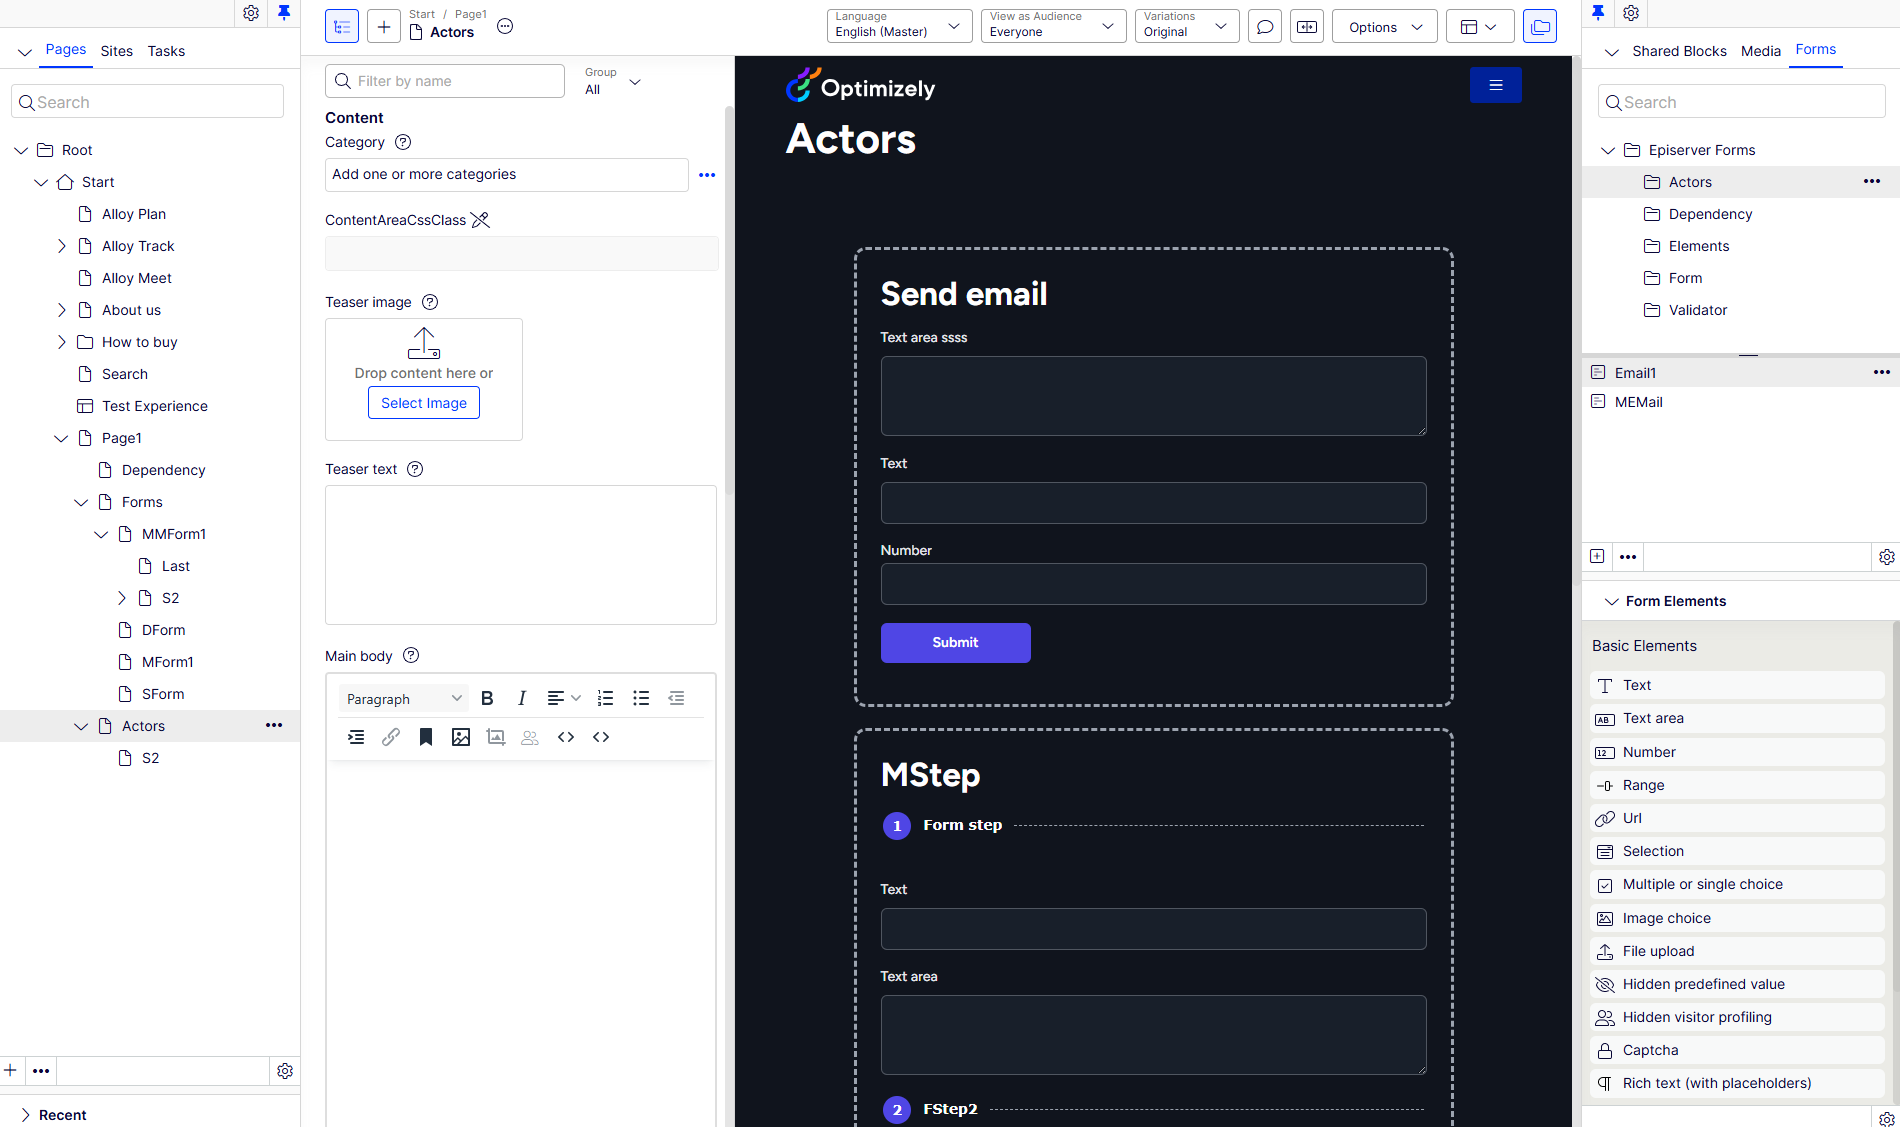Viewport: 1900px width, 1127px height.
Task: Open options menu for Actors folder
Action: [x=1872, y=181]
